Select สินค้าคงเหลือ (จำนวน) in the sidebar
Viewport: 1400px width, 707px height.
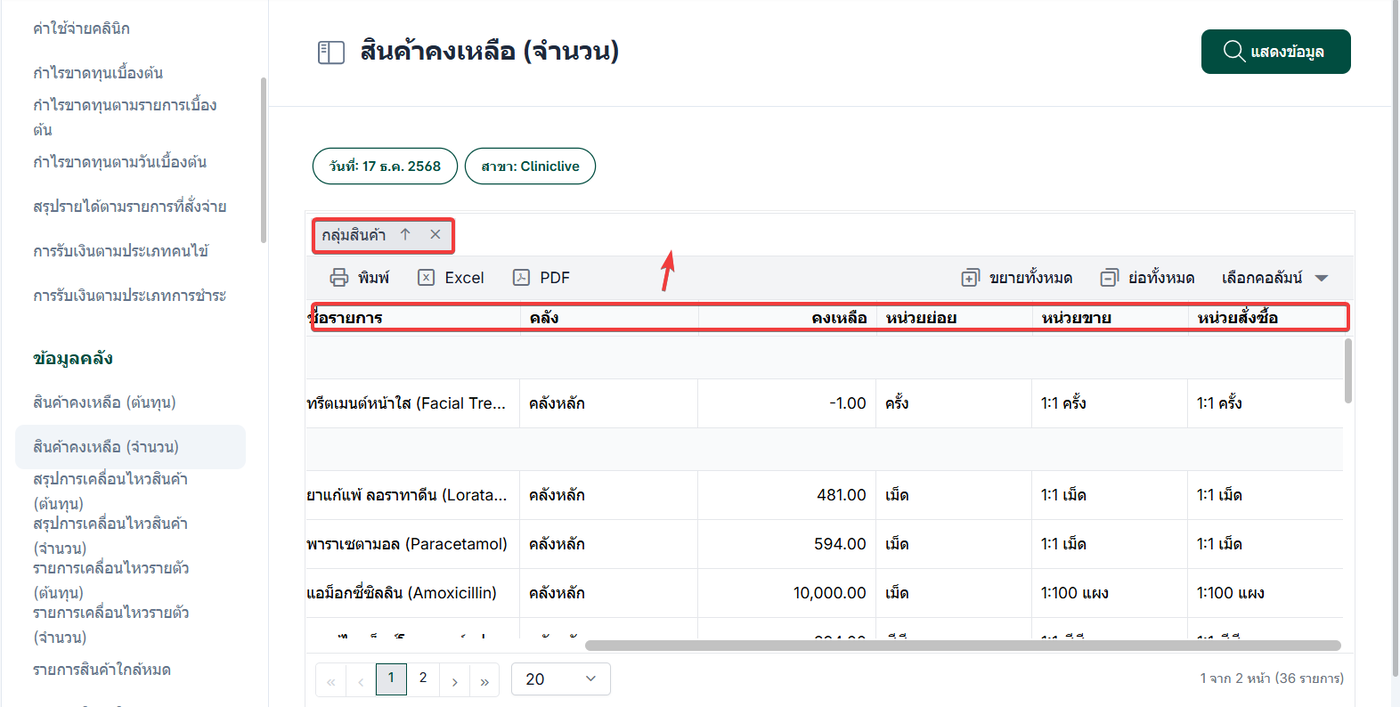click(130, 447)
